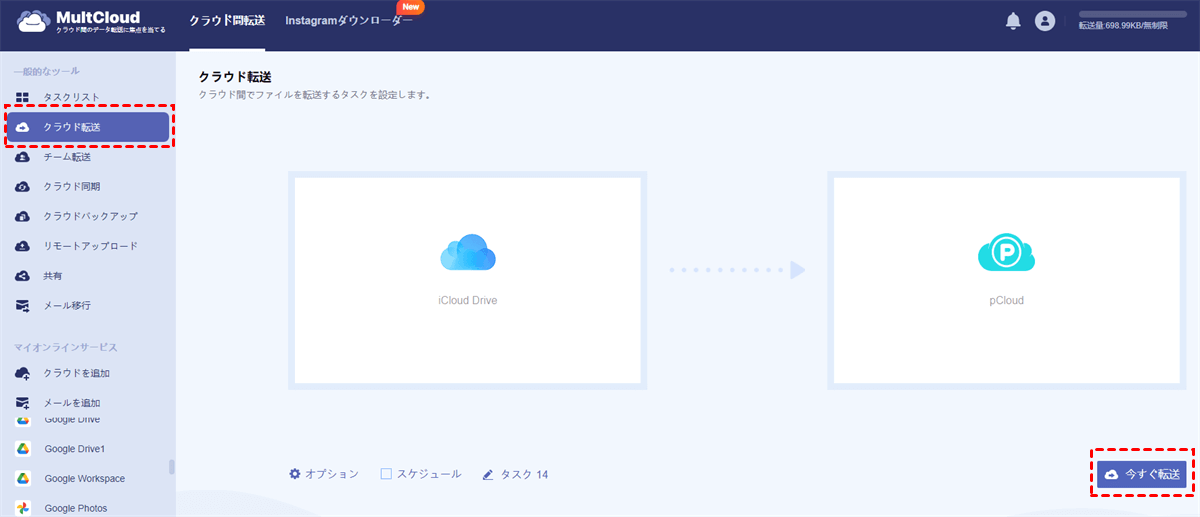This screenshot has width=1200, height=517.
Task: Click the 今すぐ転送 button
Action: [x=1141, y=474]
